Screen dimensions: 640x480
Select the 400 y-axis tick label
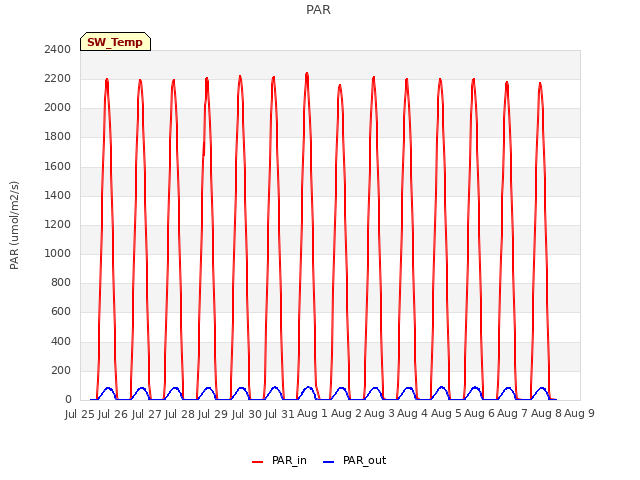[61, 341]
